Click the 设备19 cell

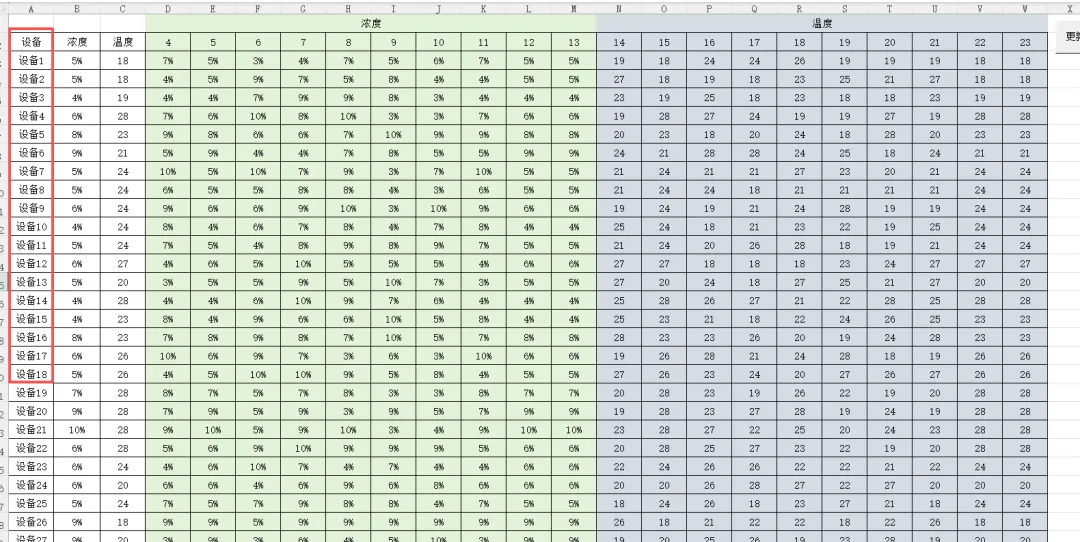coord(31,393)
